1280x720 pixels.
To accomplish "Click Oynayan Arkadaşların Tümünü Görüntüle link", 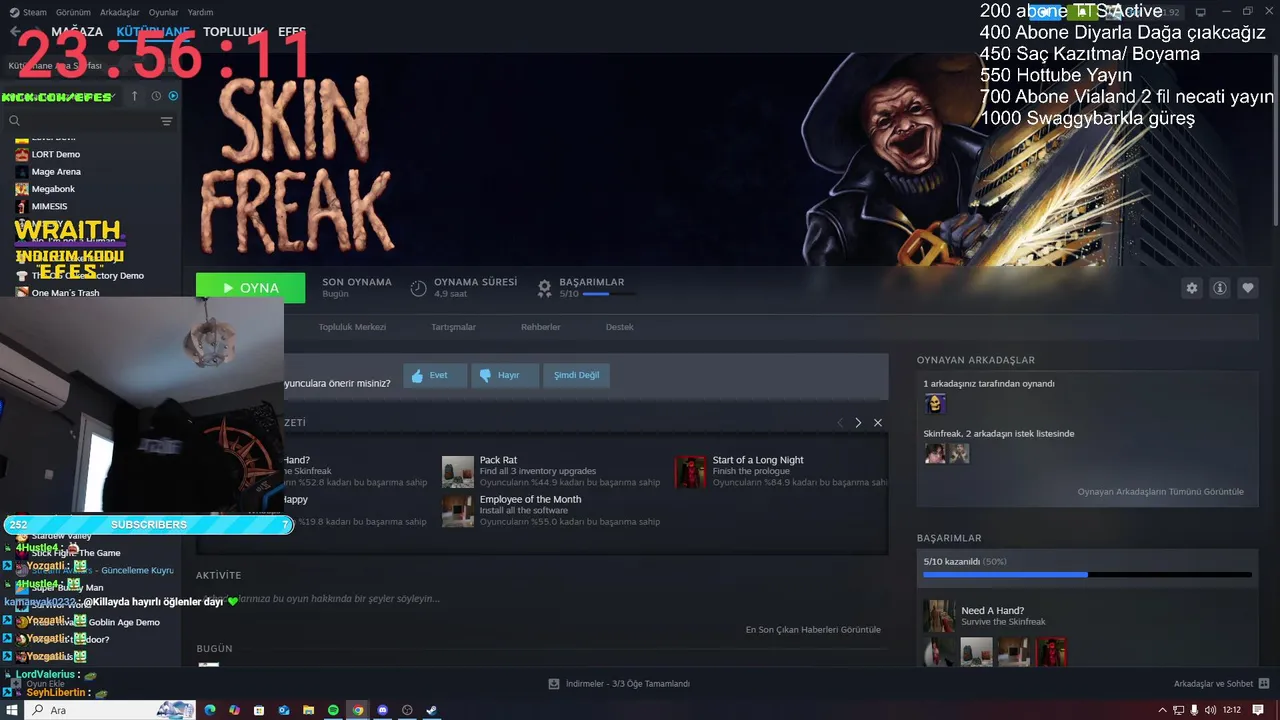I will point(1160,492).
